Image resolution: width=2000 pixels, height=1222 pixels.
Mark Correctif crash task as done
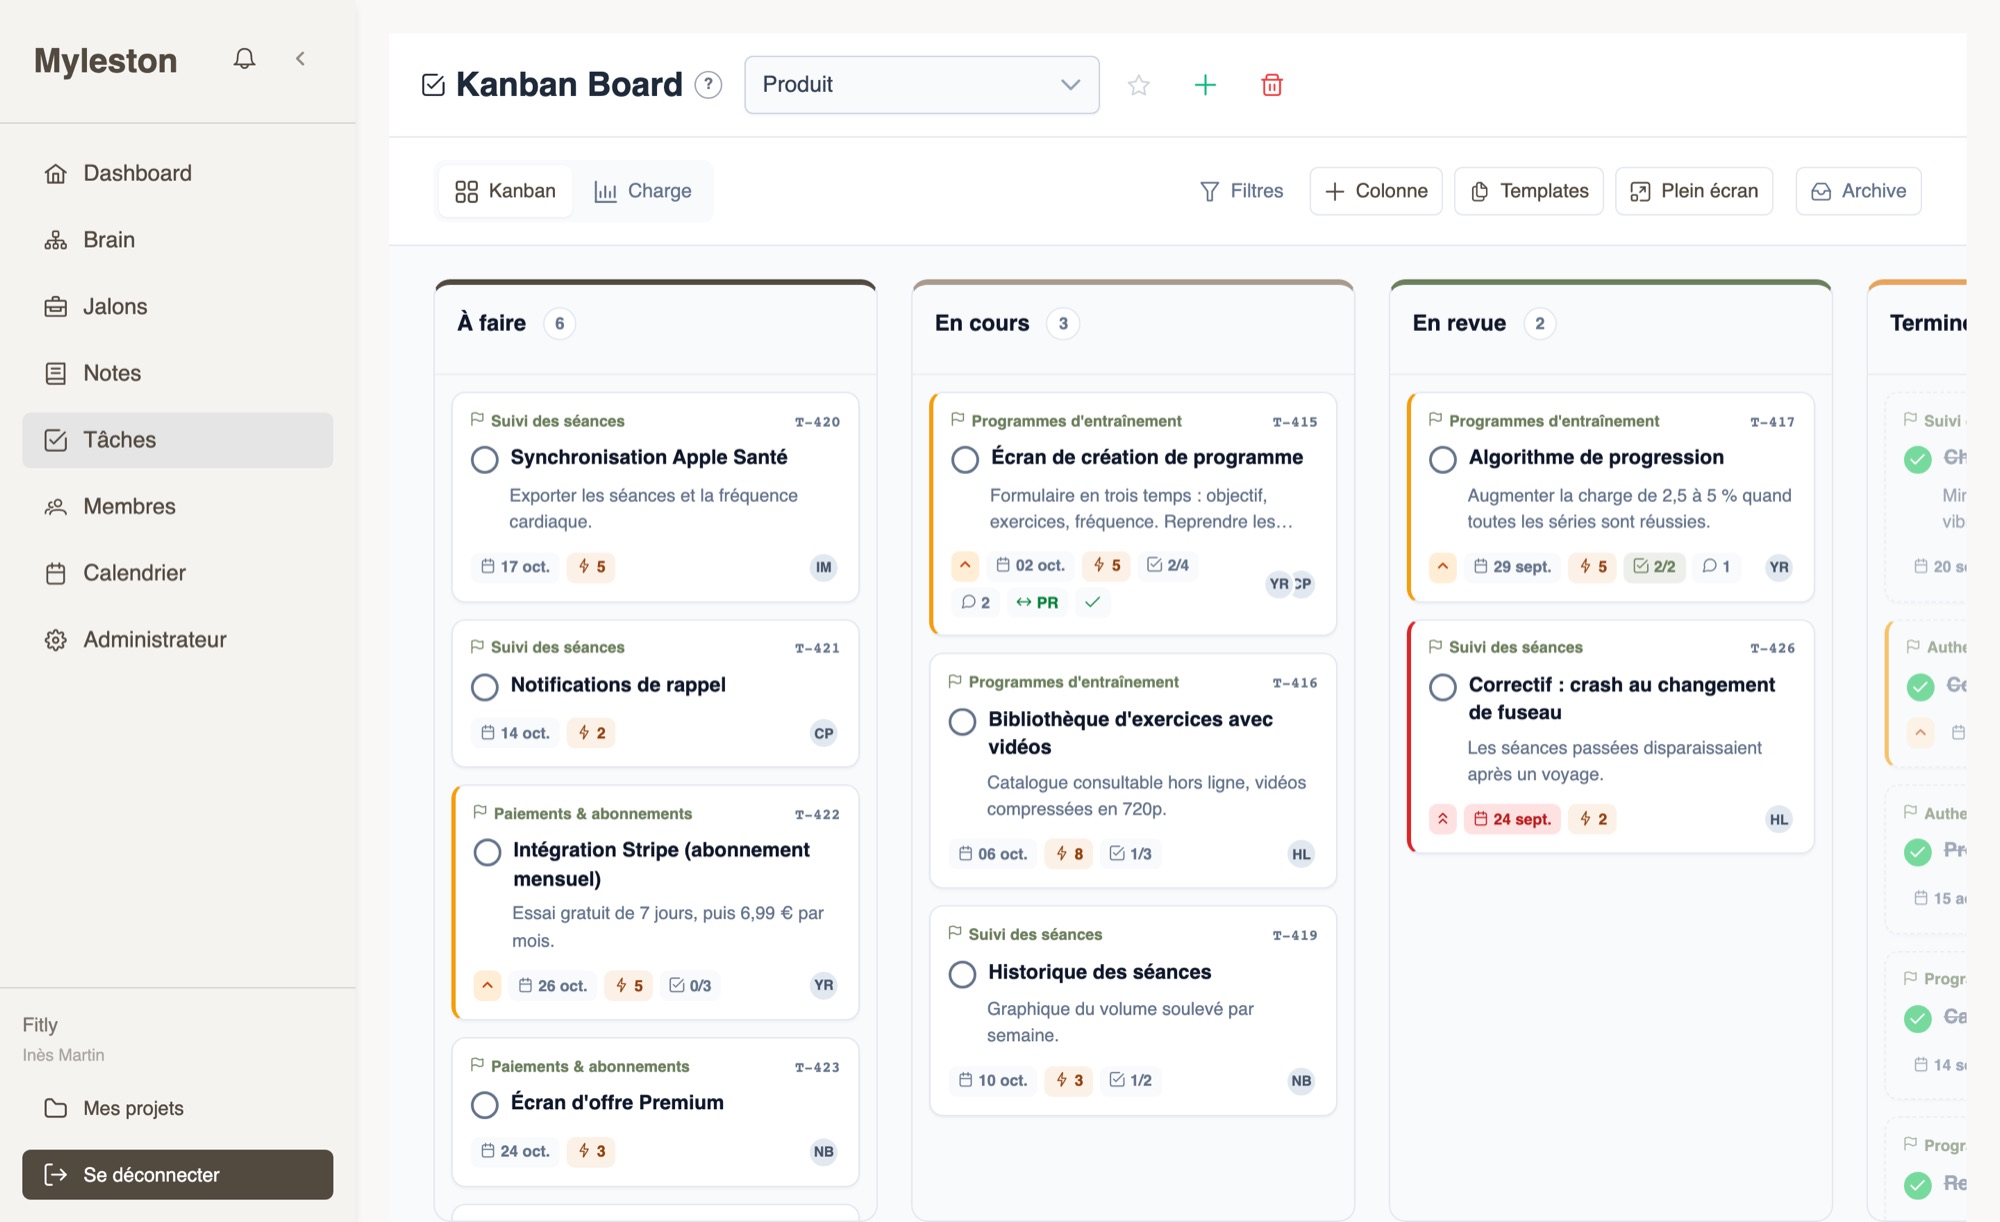[1442, 687]
